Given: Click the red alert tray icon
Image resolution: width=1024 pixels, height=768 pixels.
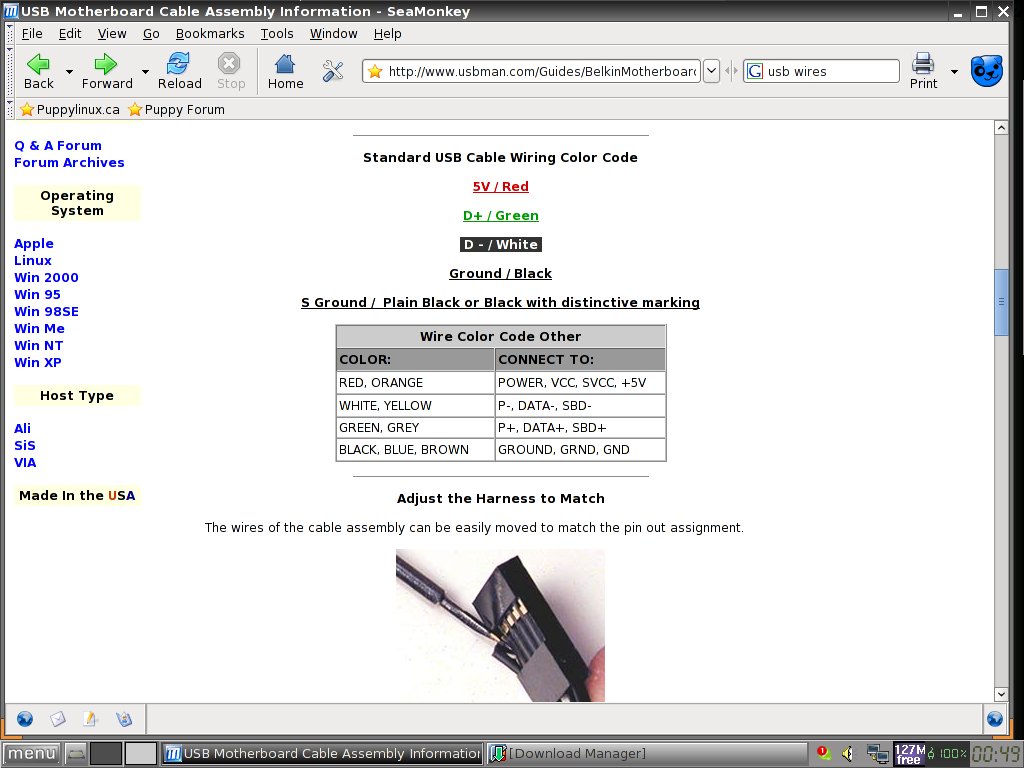Looking at the screenshot, I should pos(824,754).
